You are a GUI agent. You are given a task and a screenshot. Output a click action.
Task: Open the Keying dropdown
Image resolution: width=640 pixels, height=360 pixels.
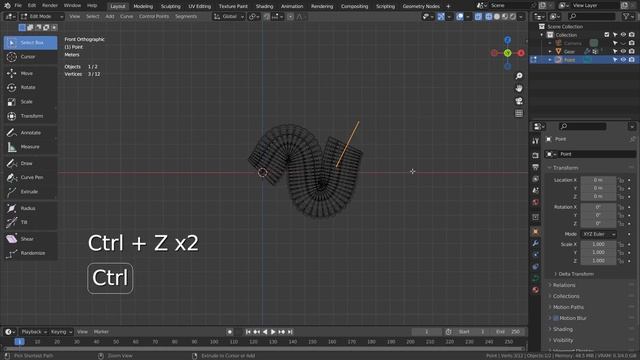tap(61, 332)
